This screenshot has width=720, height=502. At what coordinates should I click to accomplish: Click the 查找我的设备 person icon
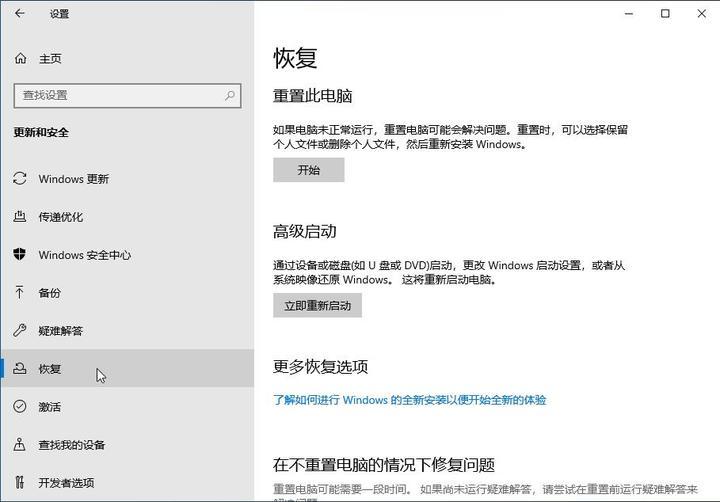tap(20, 445)
